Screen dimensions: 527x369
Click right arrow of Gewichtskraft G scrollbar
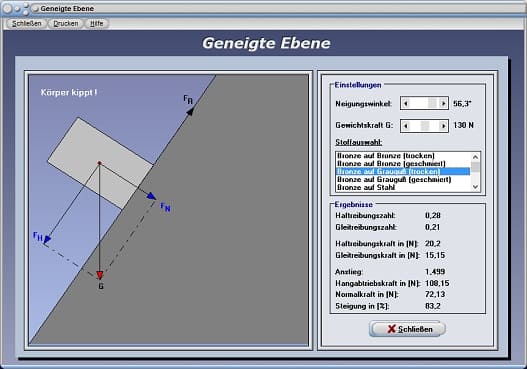tap(443, 126)
